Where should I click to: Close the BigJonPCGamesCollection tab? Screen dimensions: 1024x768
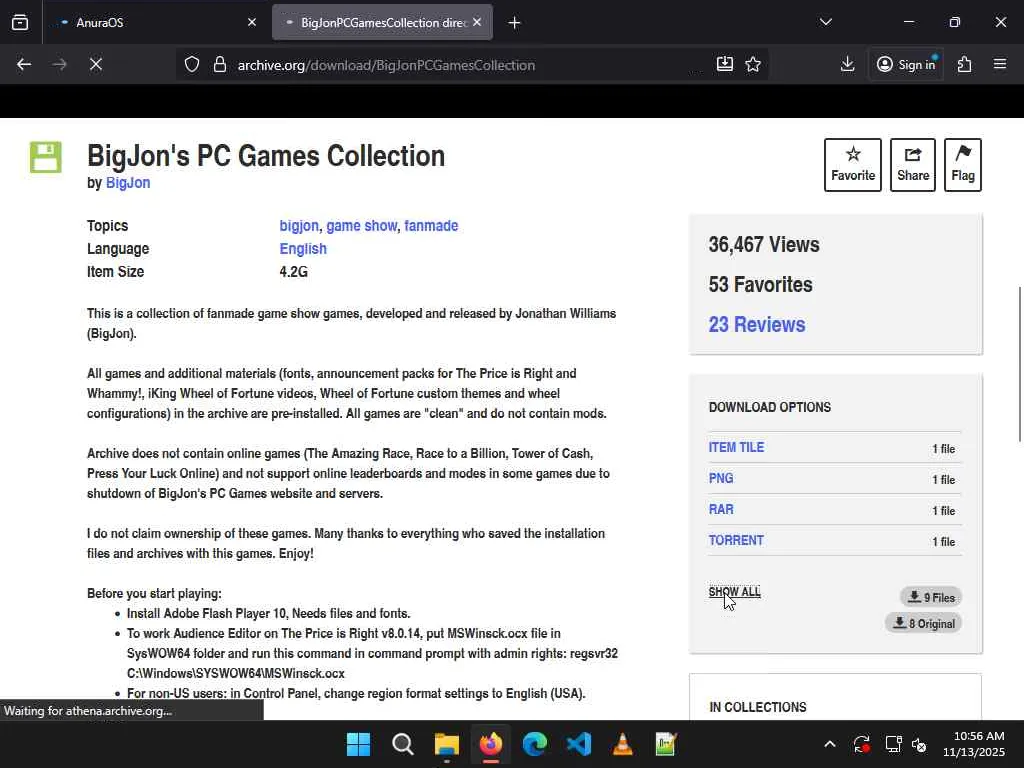tap(477, 22)
